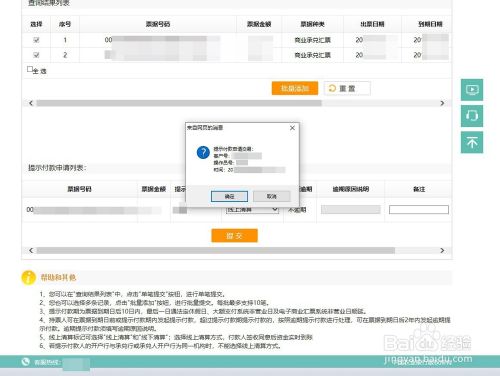The height and width of the screenshot is (376, 500).
Task: Cancel the dialog with 取消 button
Action: (x=272, y=196)
